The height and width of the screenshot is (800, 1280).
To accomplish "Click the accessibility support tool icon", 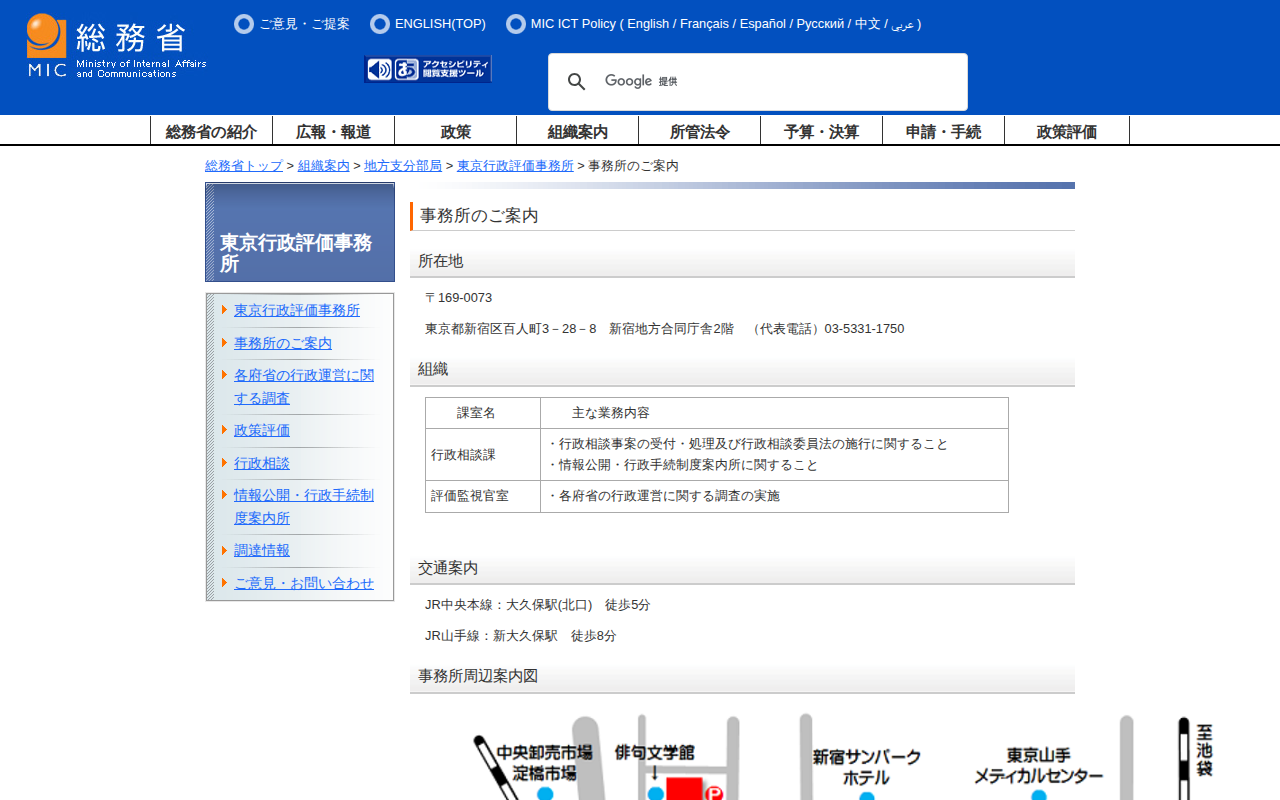I will (428, 69).
